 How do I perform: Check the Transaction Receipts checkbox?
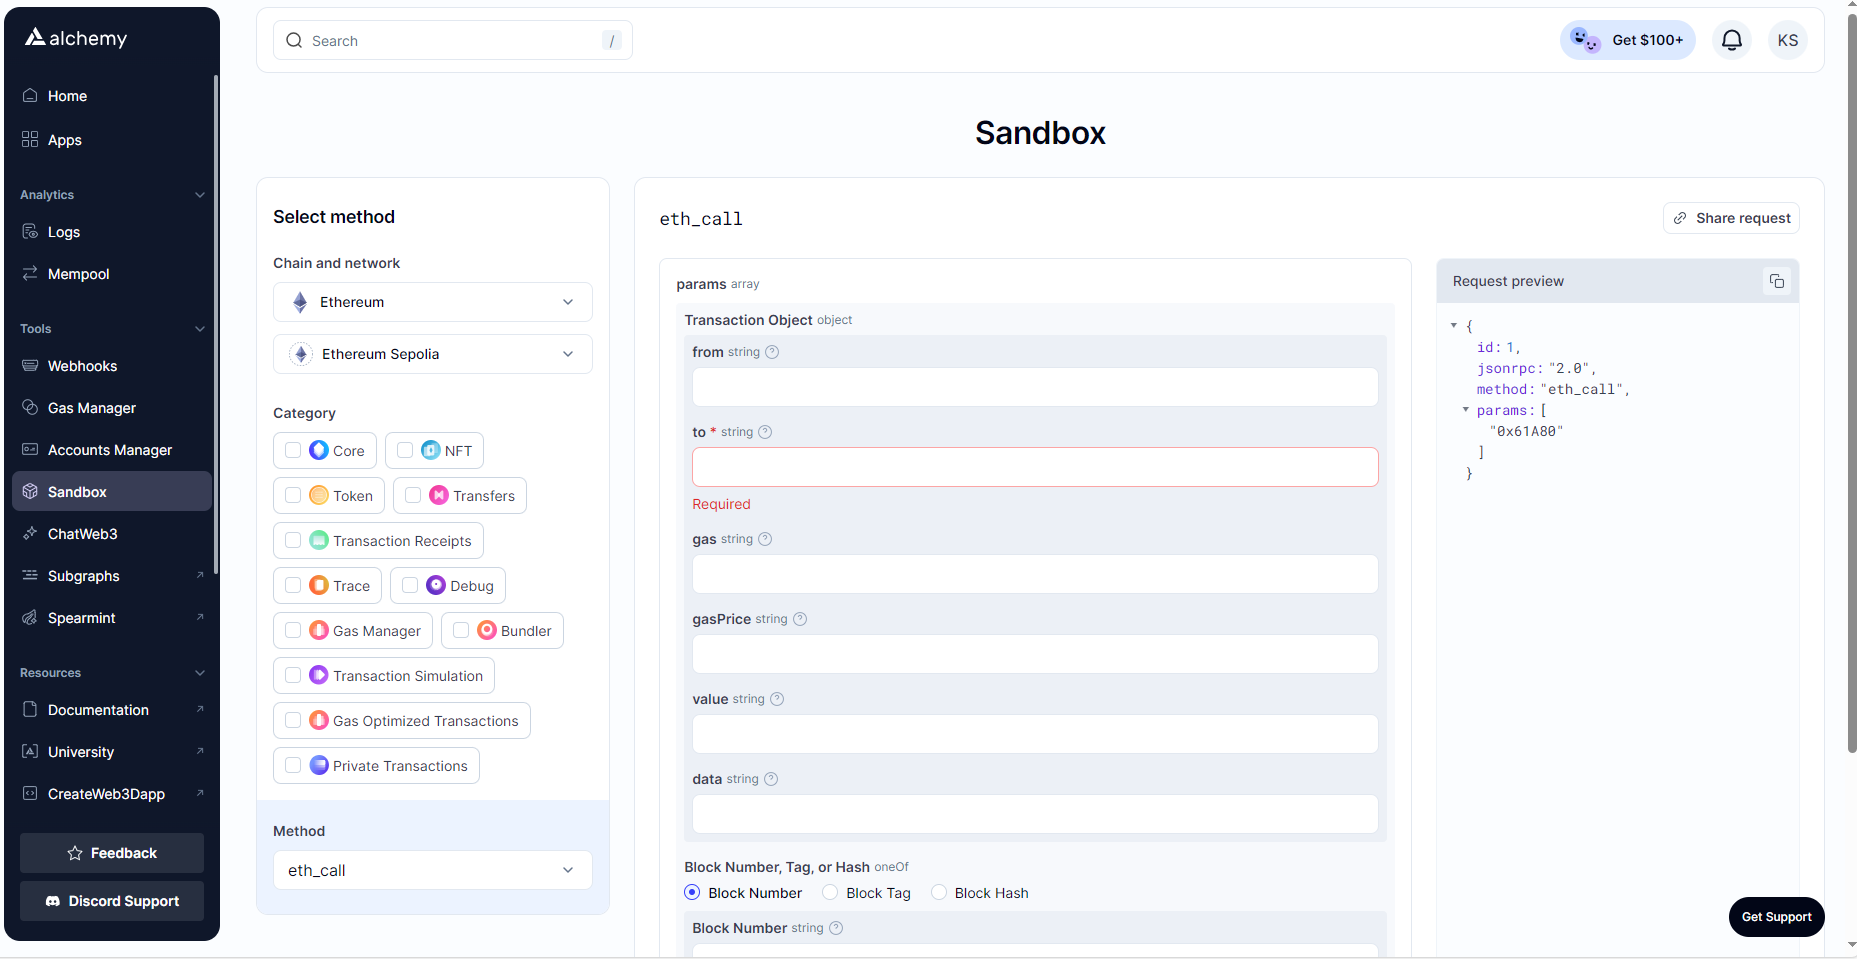point(293,541)
